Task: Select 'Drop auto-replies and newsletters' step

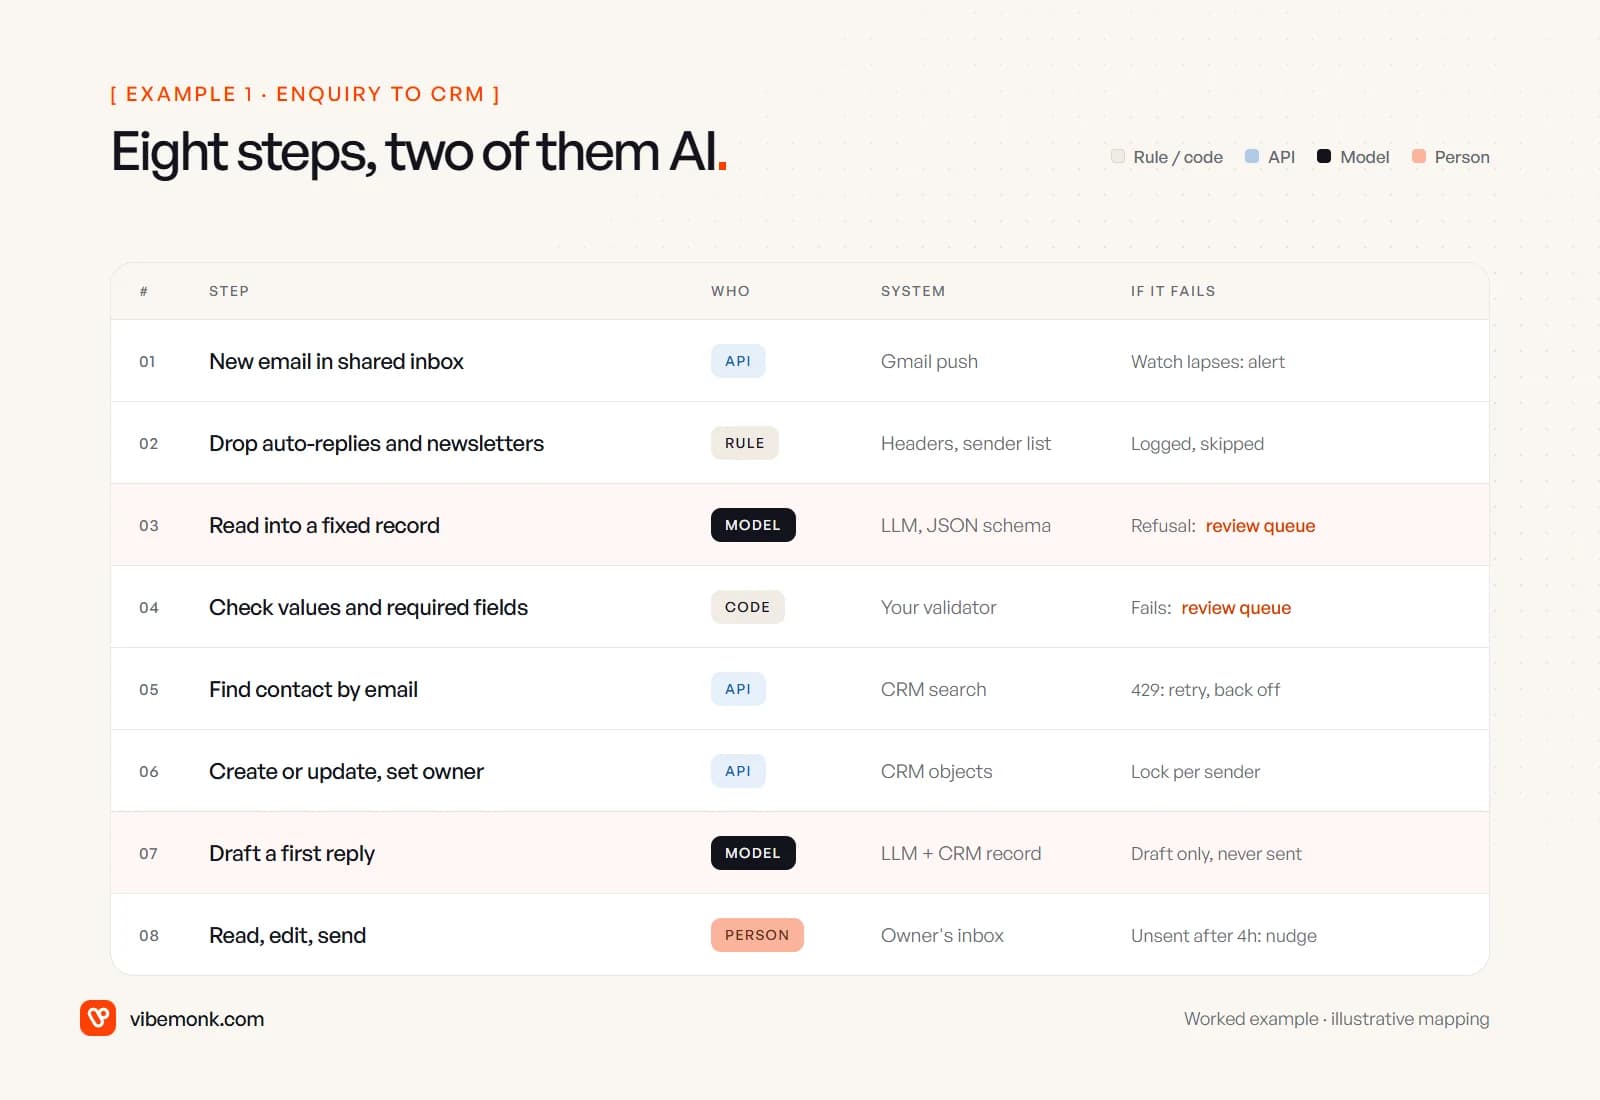Action: 376,443
